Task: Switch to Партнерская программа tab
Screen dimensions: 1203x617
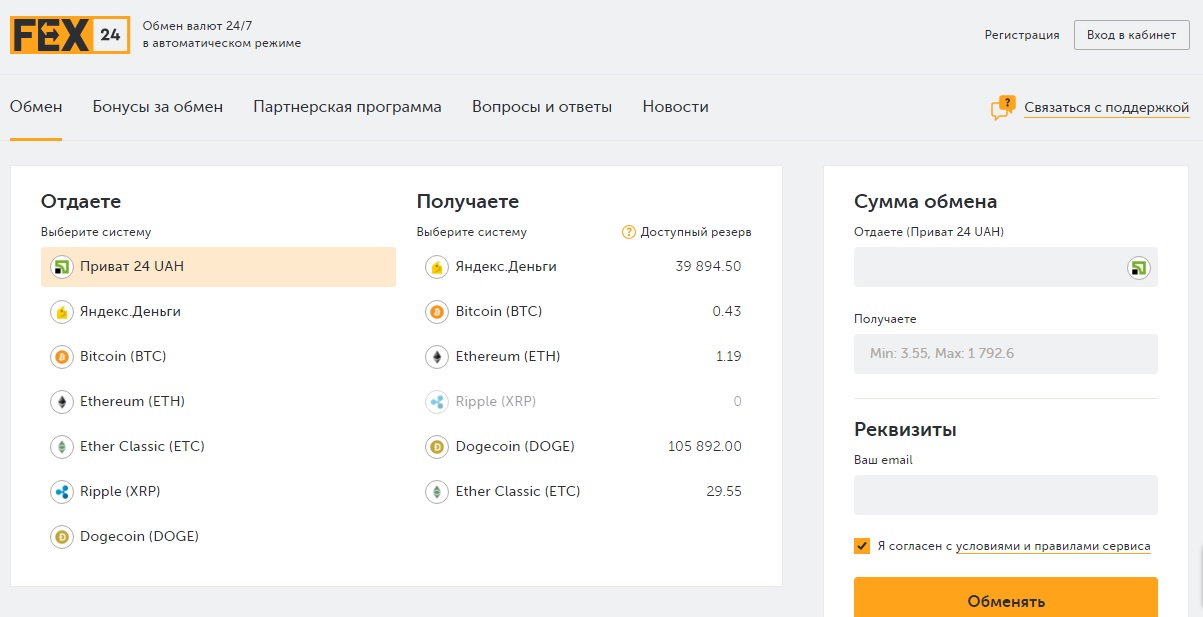Action: pos(347,107)
